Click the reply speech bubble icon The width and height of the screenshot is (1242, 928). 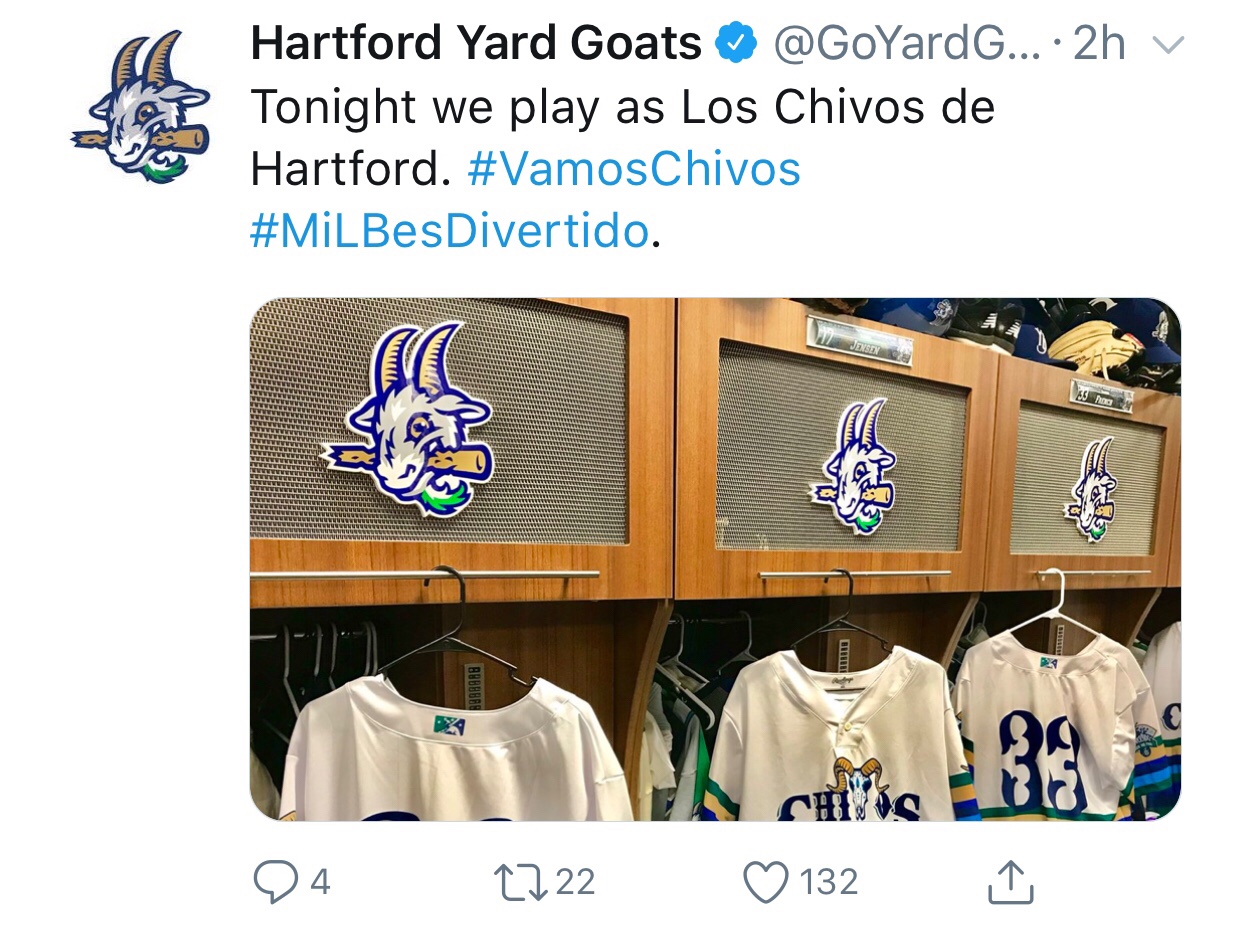[273, 881]
